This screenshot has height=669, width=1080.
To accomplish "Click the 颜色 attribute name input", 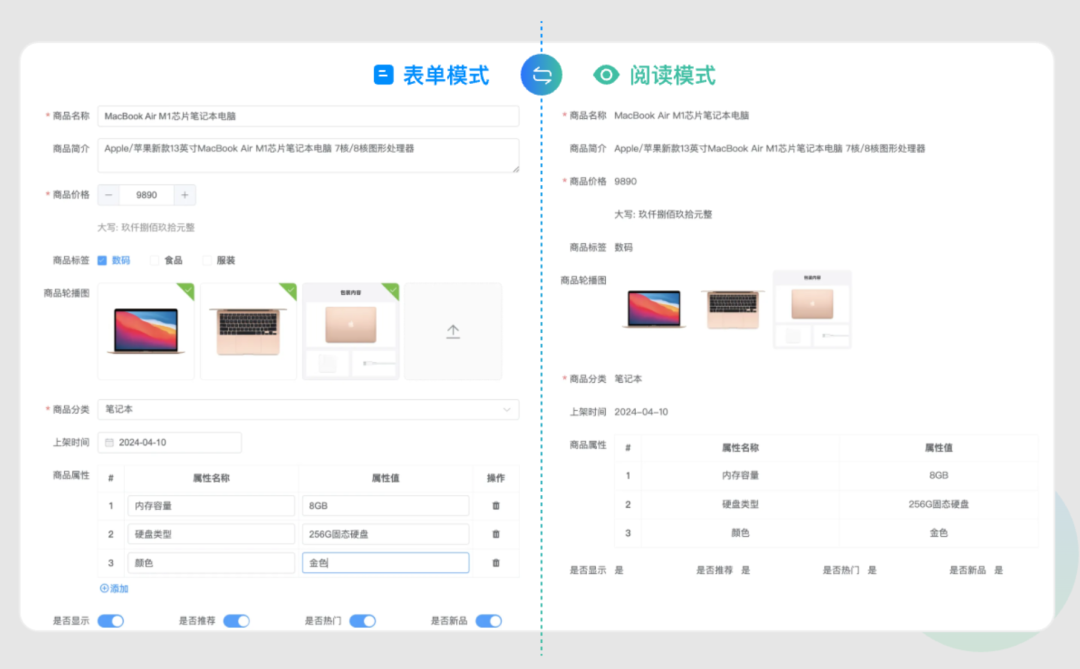I will coord(211,563).
